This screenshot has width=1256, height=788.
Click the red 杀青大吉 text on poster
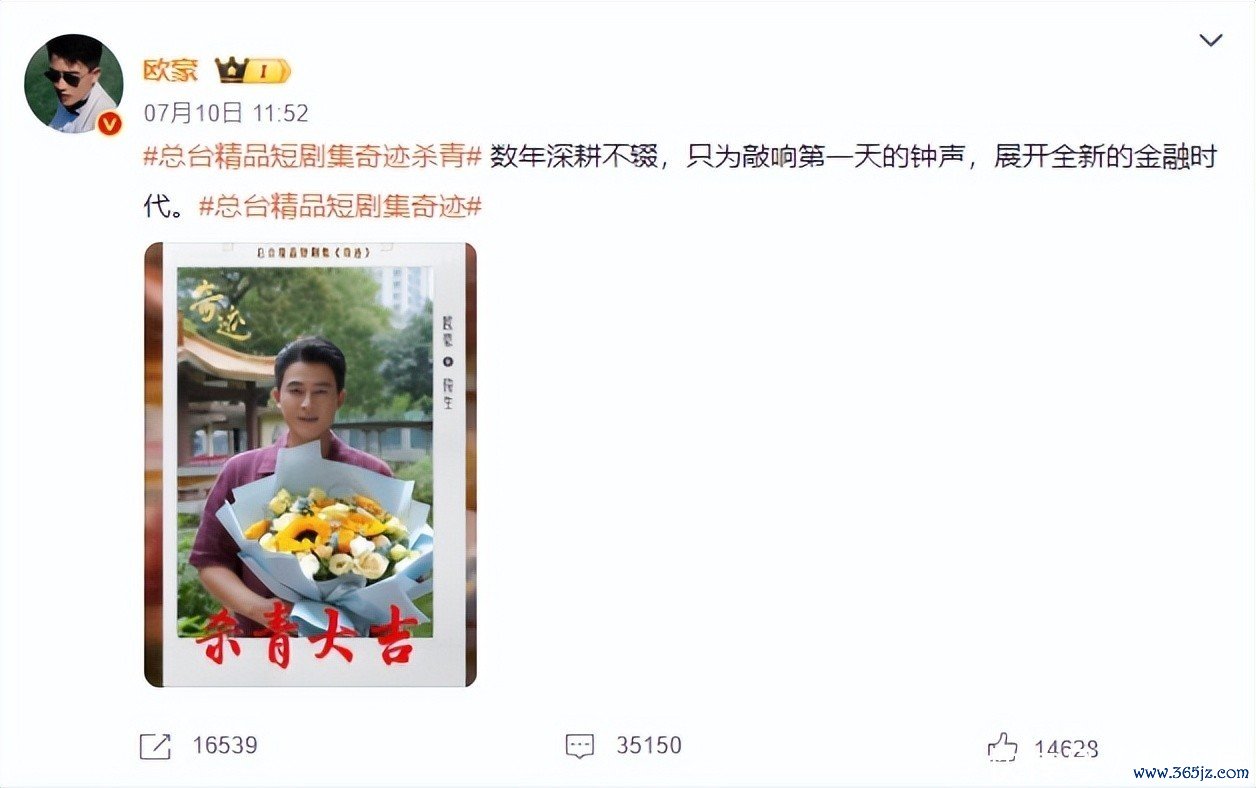(x=305, y=636)
